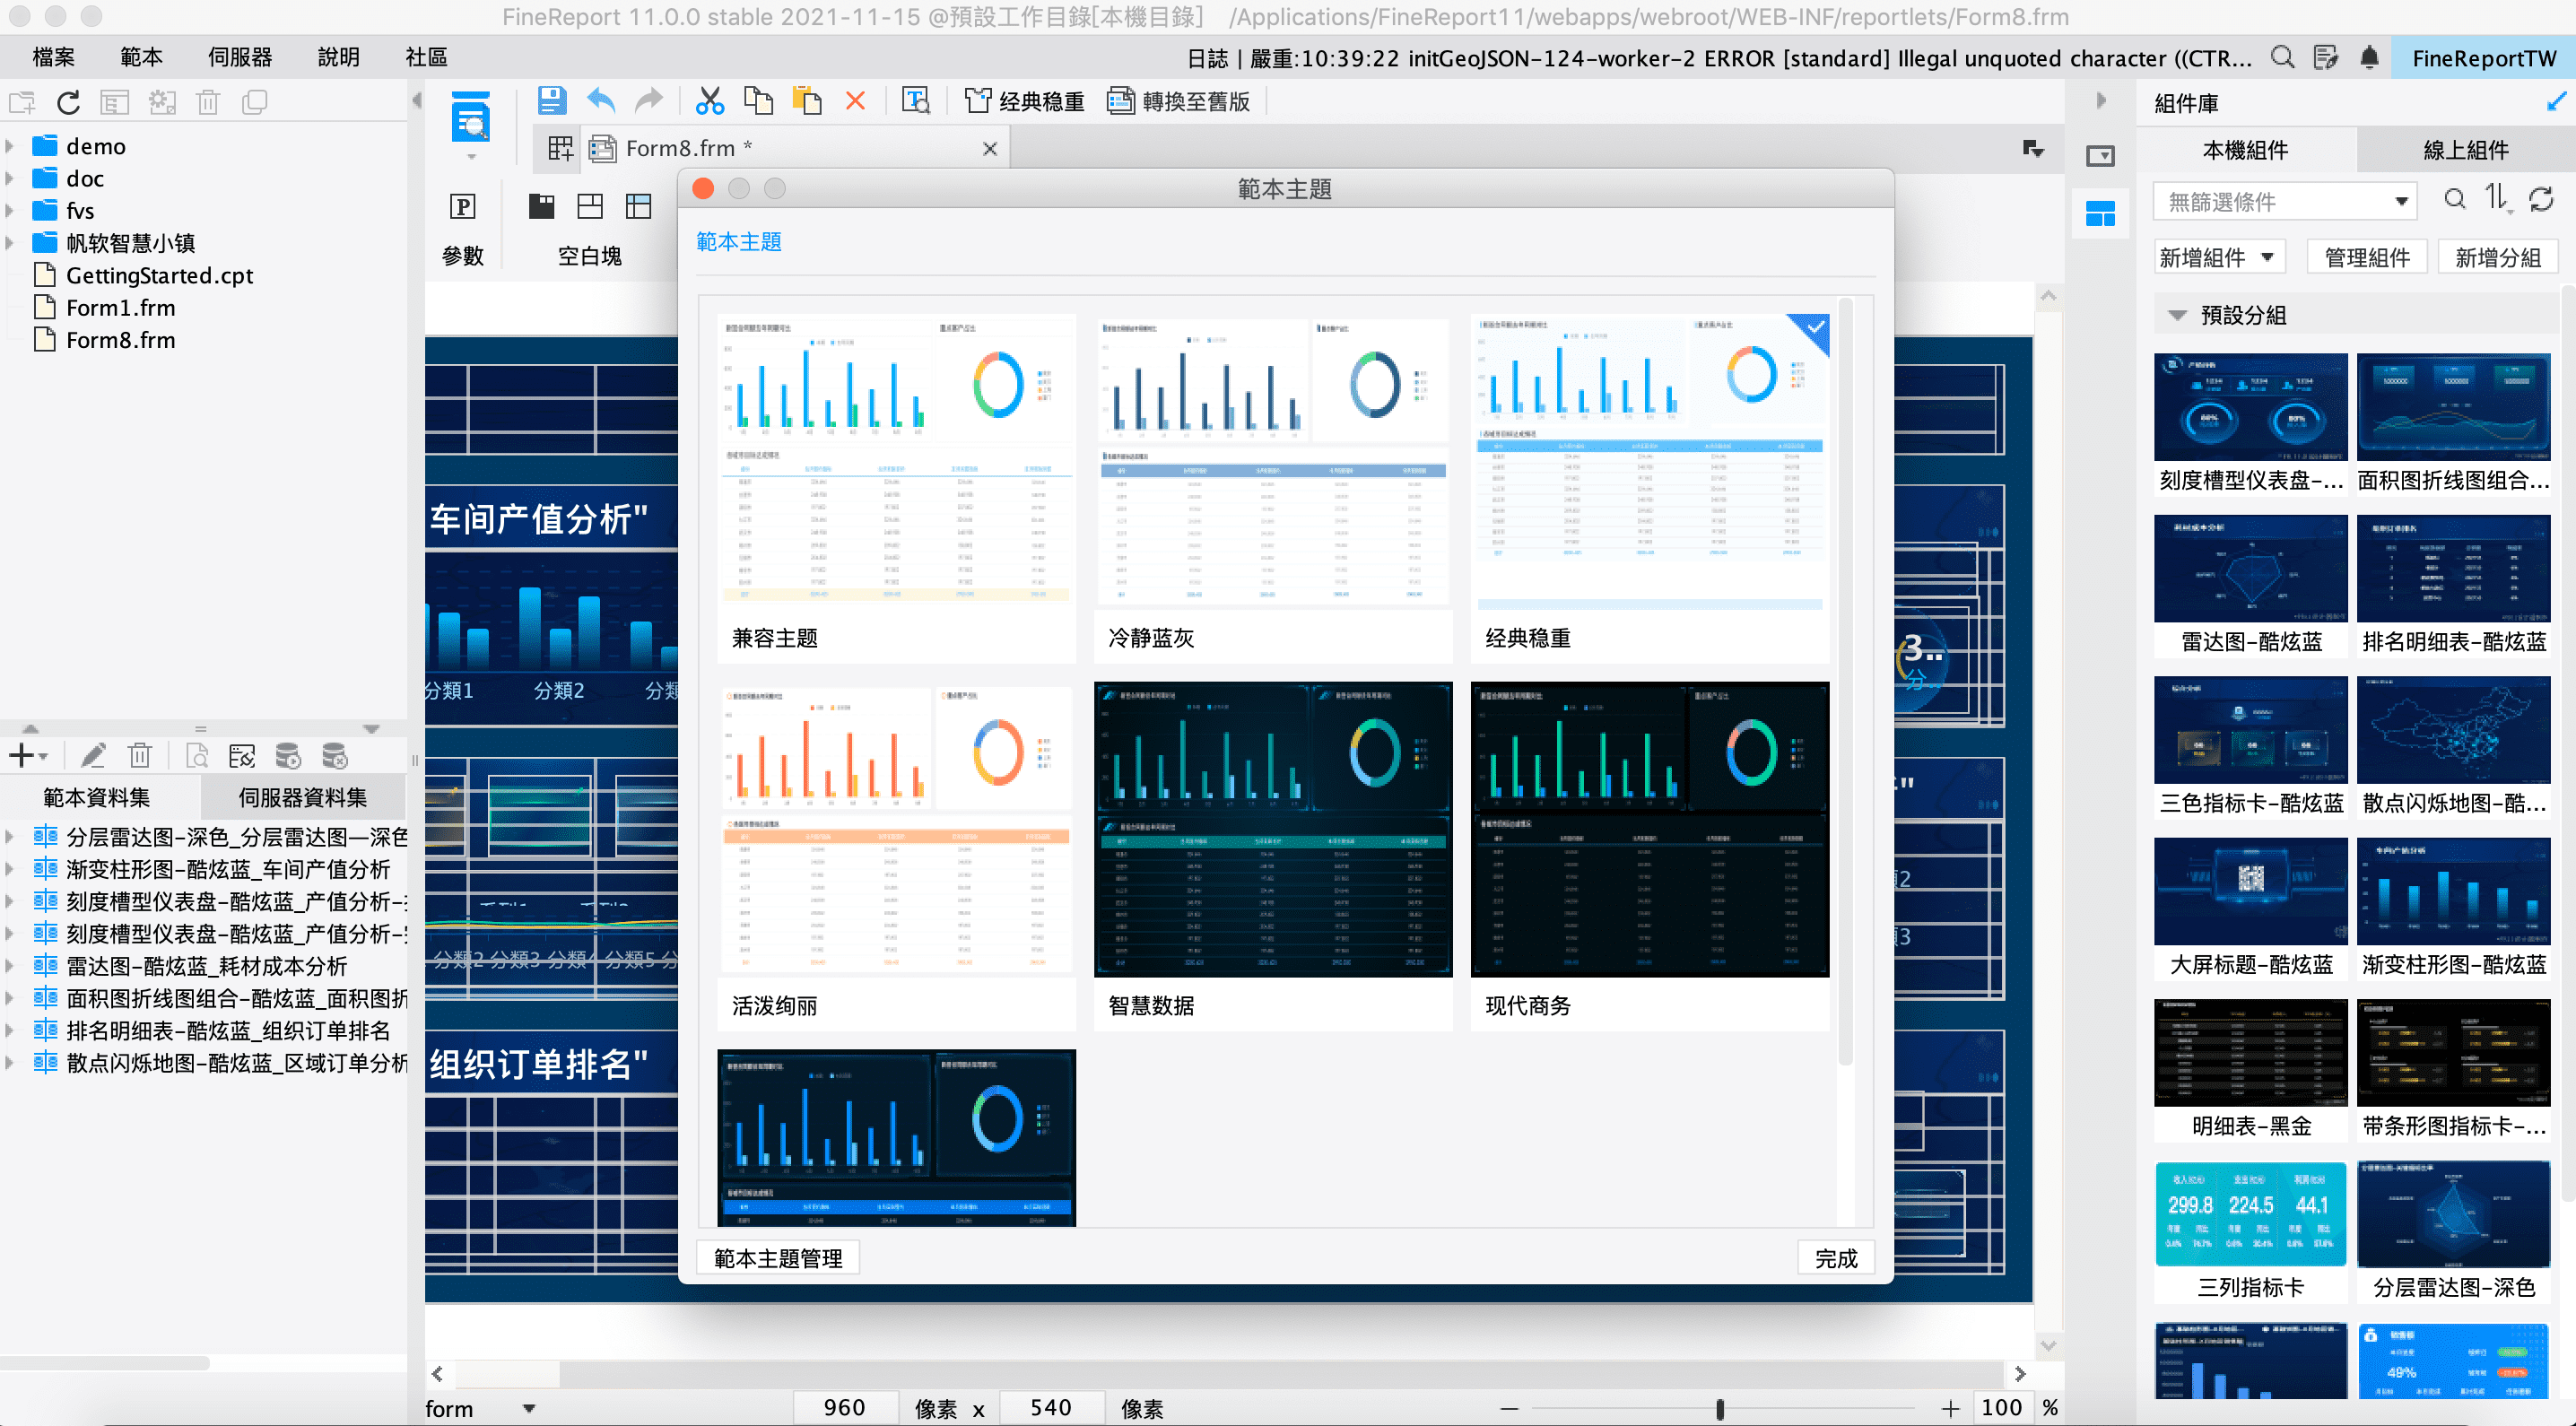Click the notification bell icon
The height and width of the screenshot is (1426, 2576).
[2368, 58]
